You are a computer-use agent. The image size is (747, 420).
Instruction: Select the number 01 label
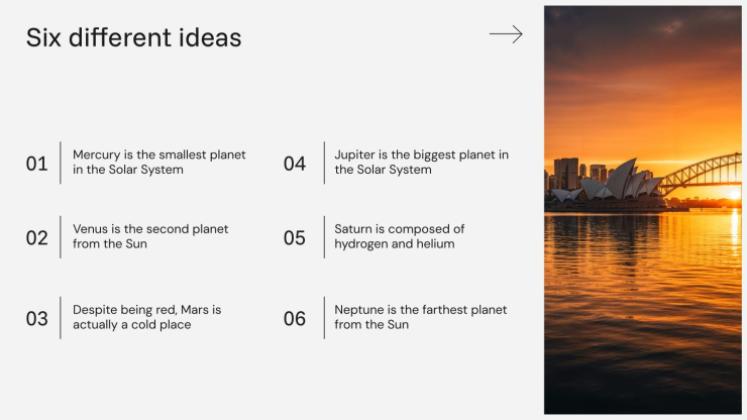click(x=37, y=163)
